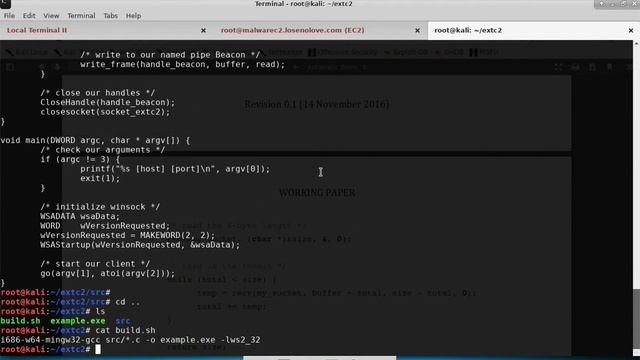The width and height of the screenshot is (640, 360).
Task: Open the File menu
Action: coord(9,16)
